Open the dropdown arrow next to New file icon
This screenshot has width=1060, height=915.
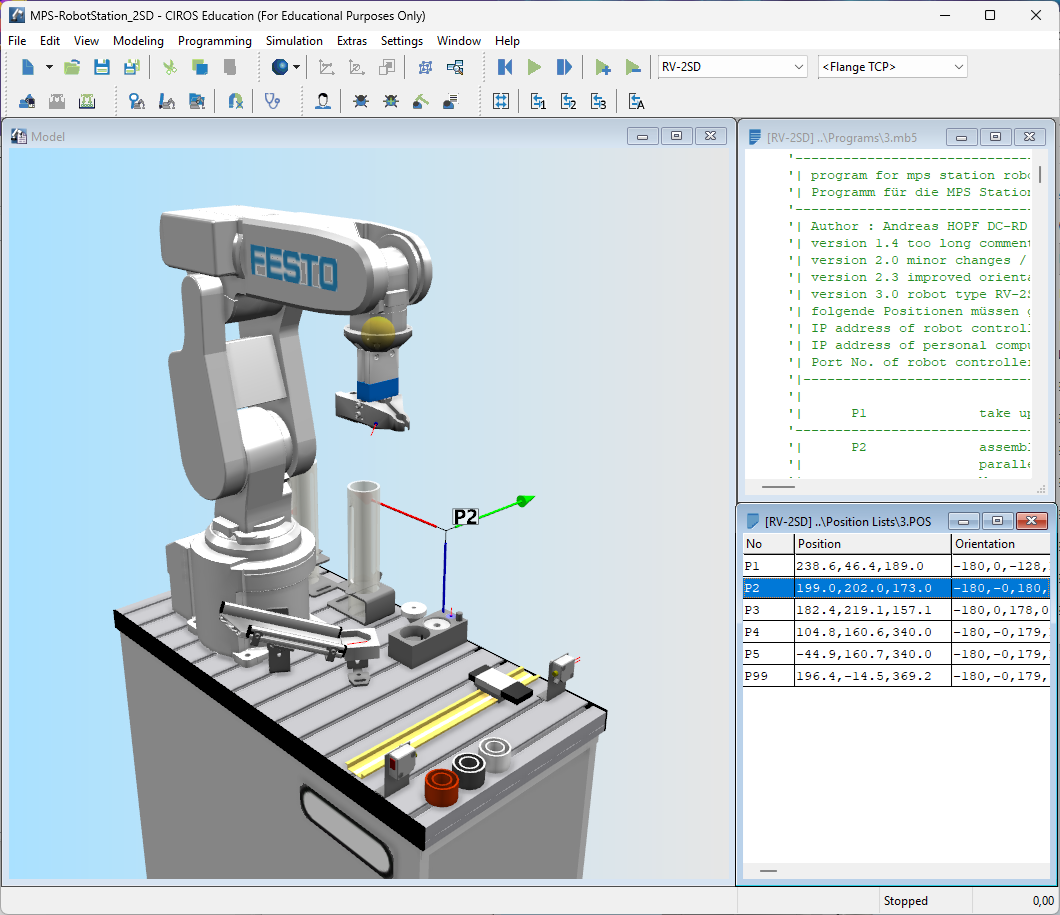49,67
